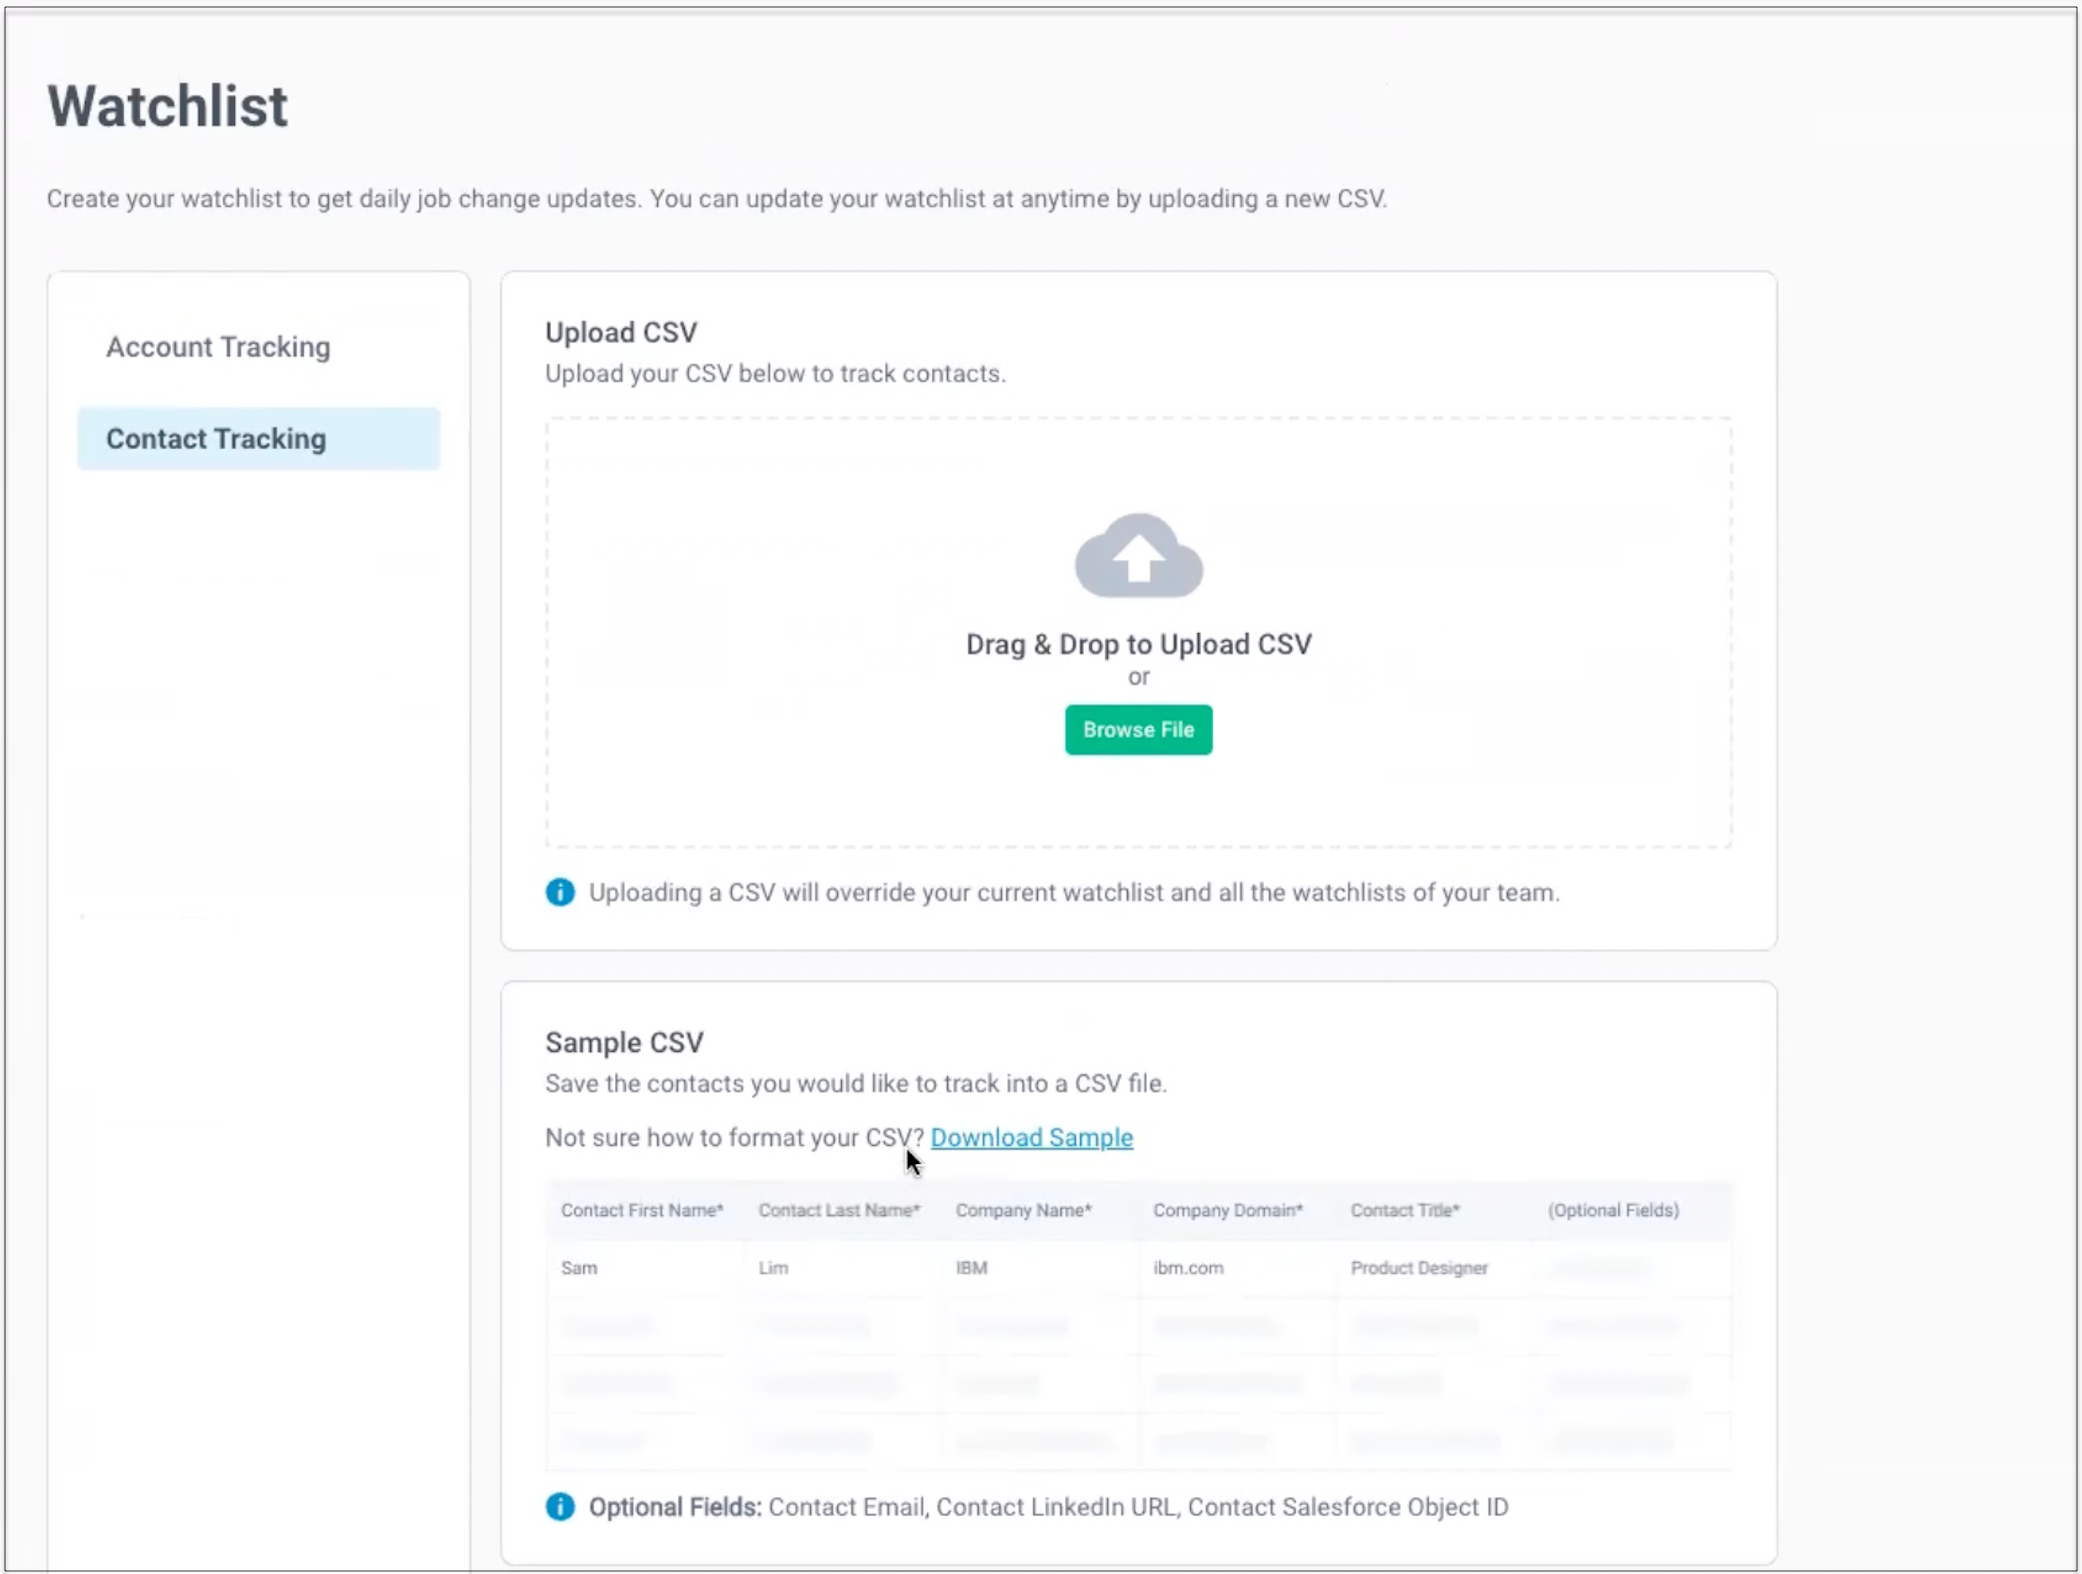Click the Company Domain column header
This screenshot has height=1574, width=2082.
pyautogui.click(x=1227, y=1210)
